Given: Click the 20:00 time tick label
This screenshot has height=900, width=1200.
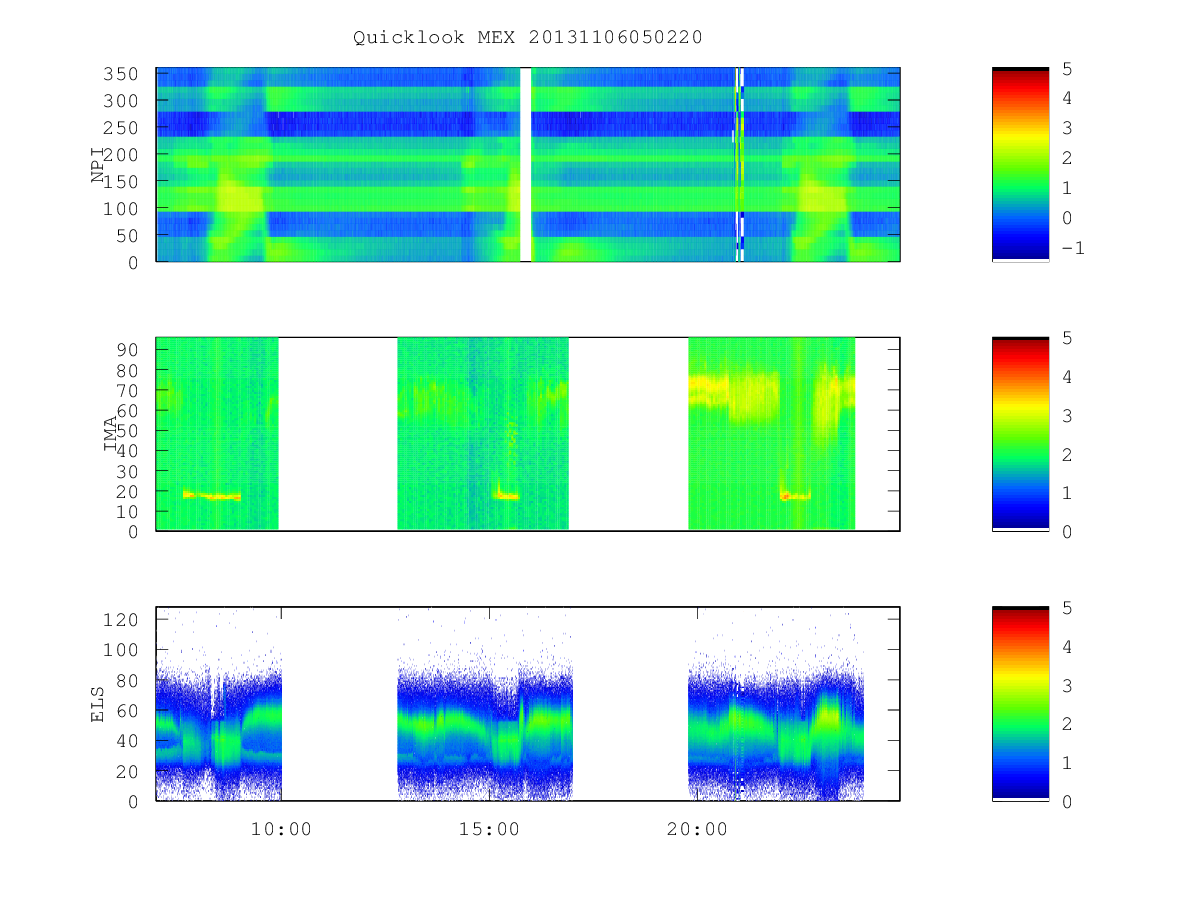Looking at the screenshot, I should [x=697, y=829].
